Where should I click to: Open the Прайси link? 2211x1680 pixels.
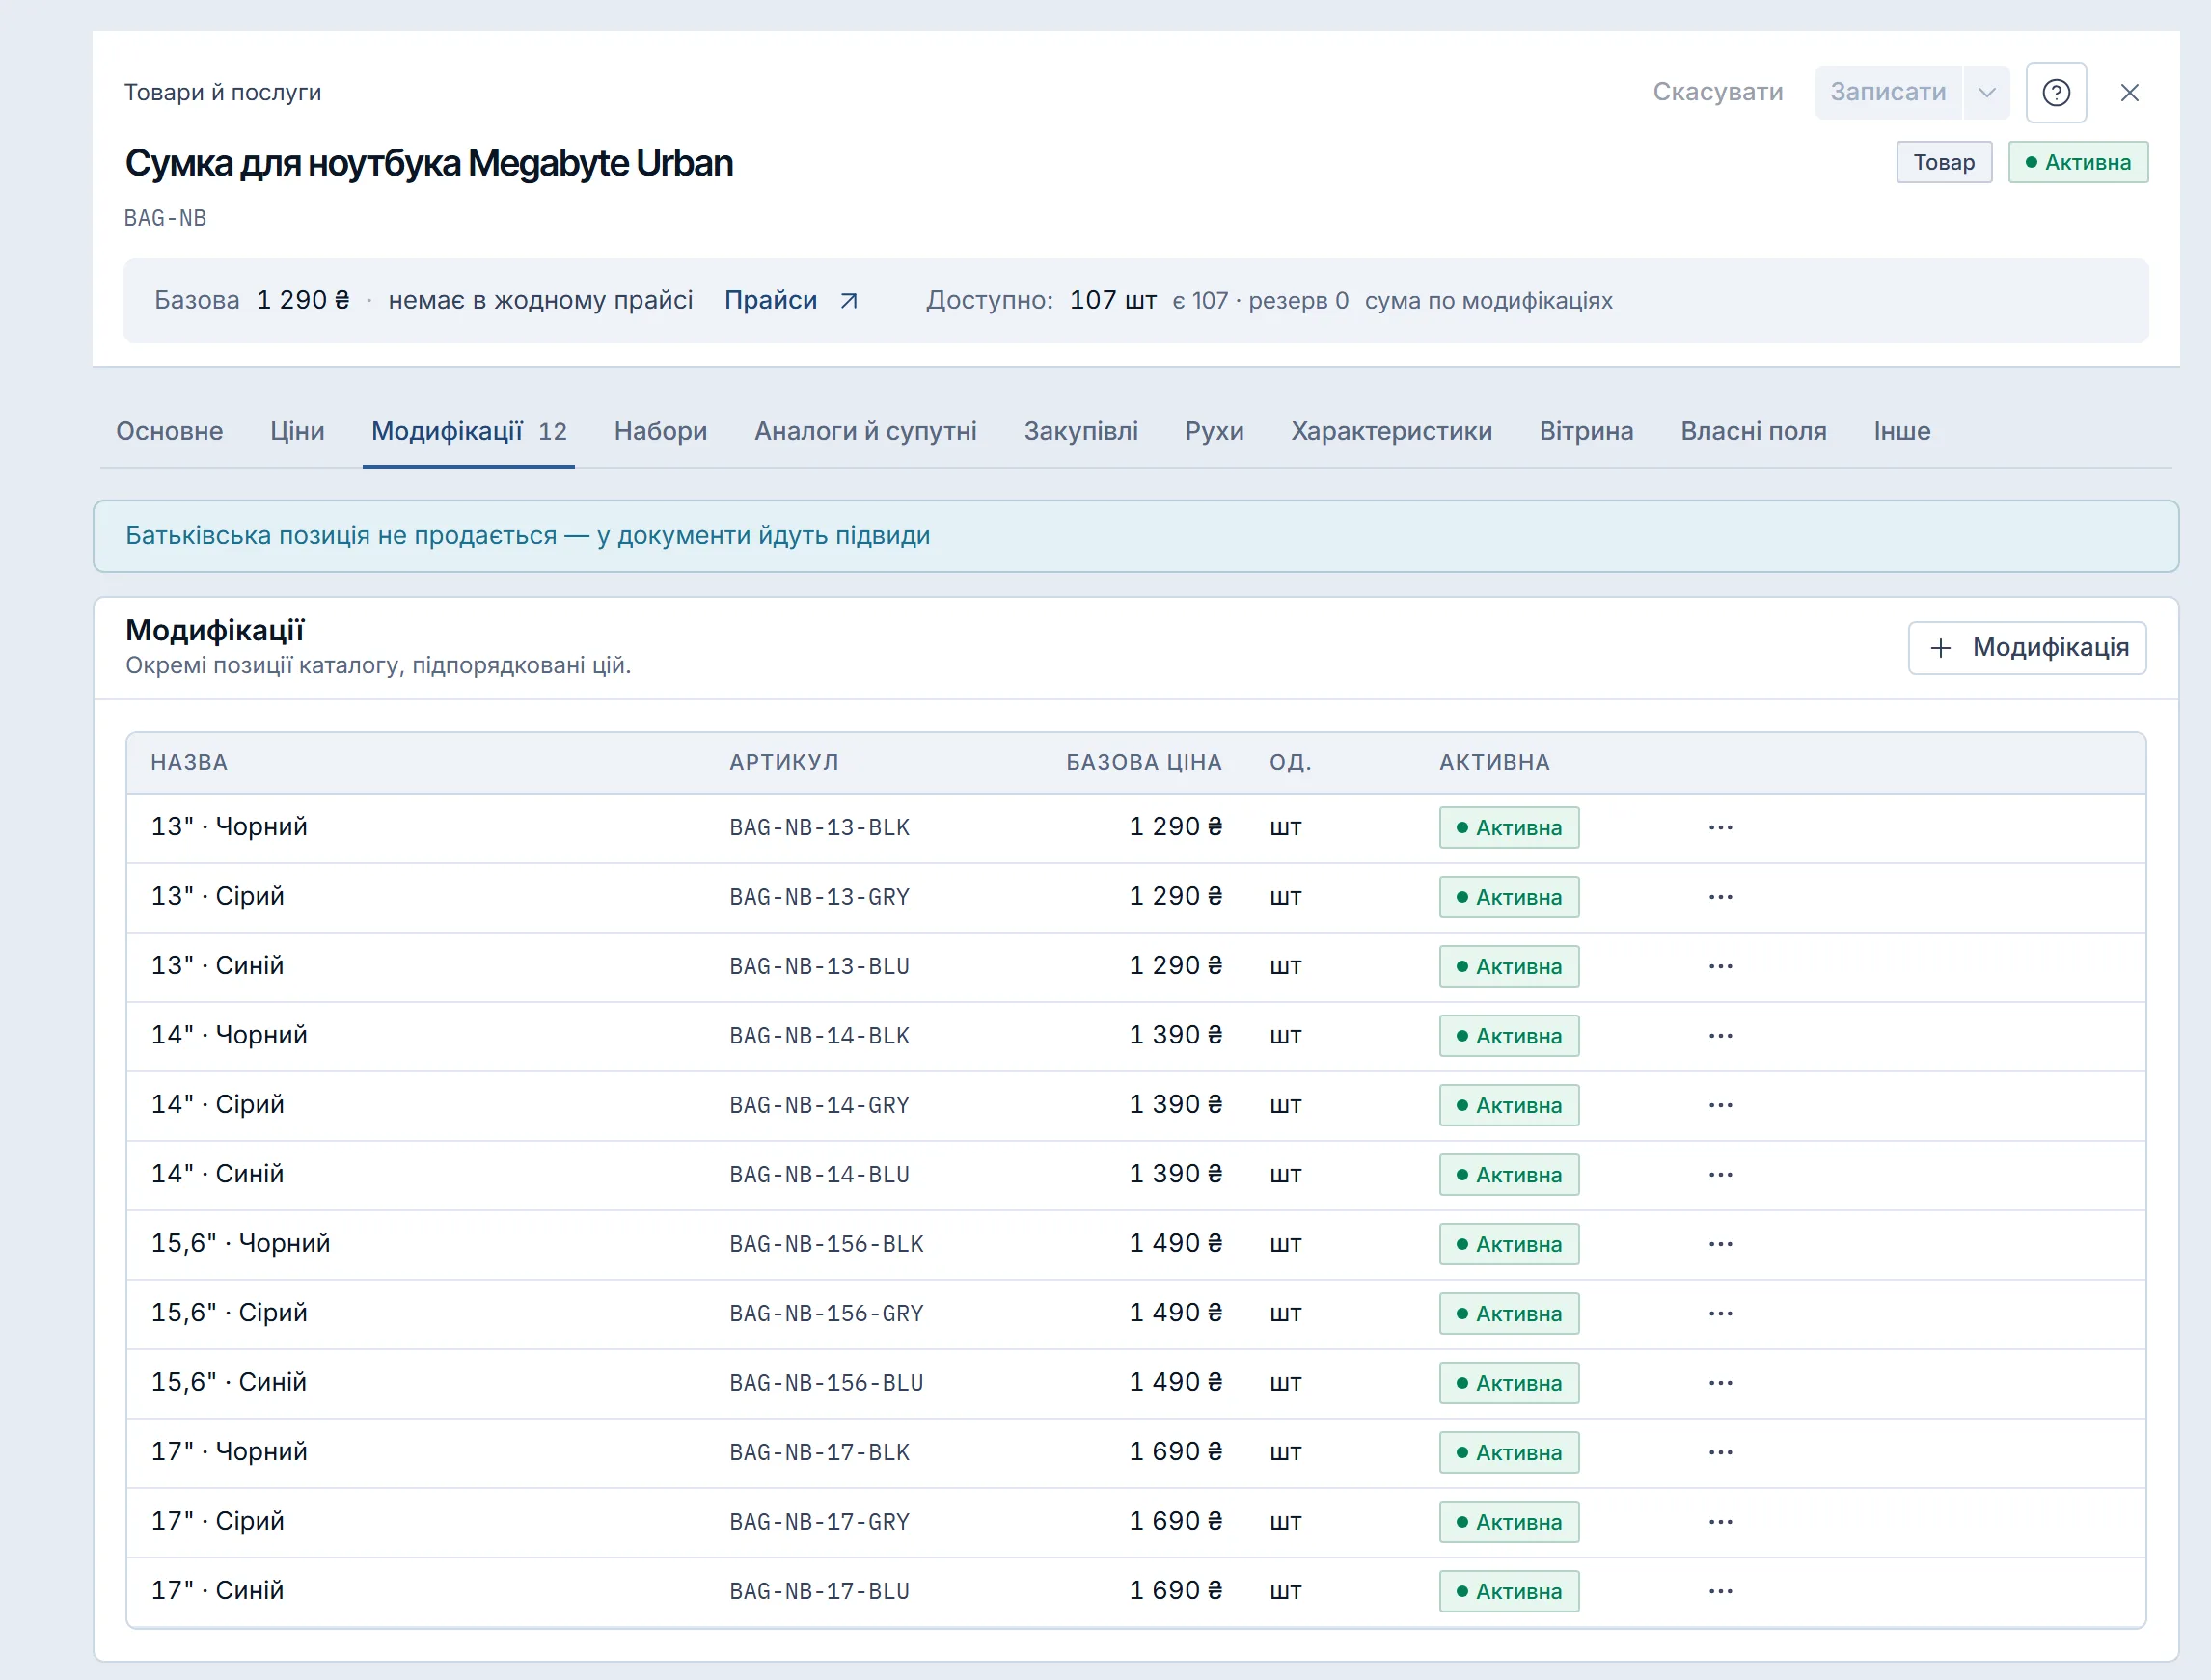(x=790, y=300)
